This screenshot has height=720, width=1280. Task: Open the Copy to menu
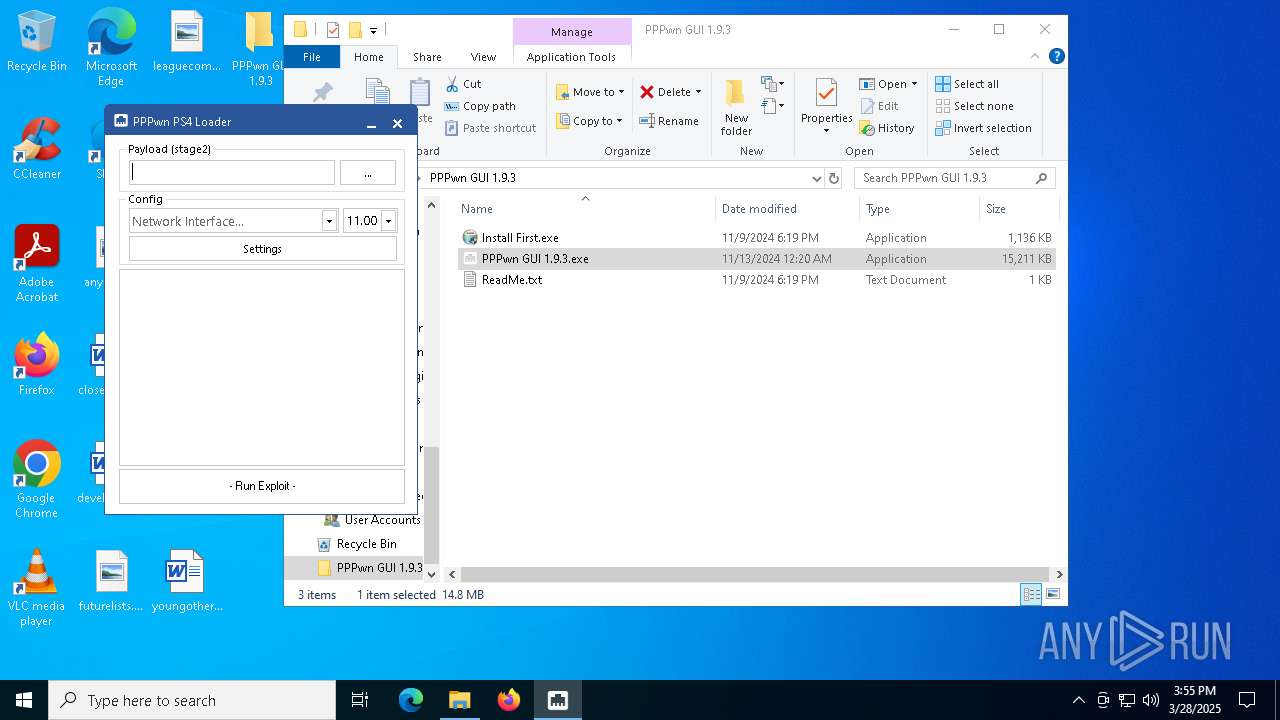point(589,121)
